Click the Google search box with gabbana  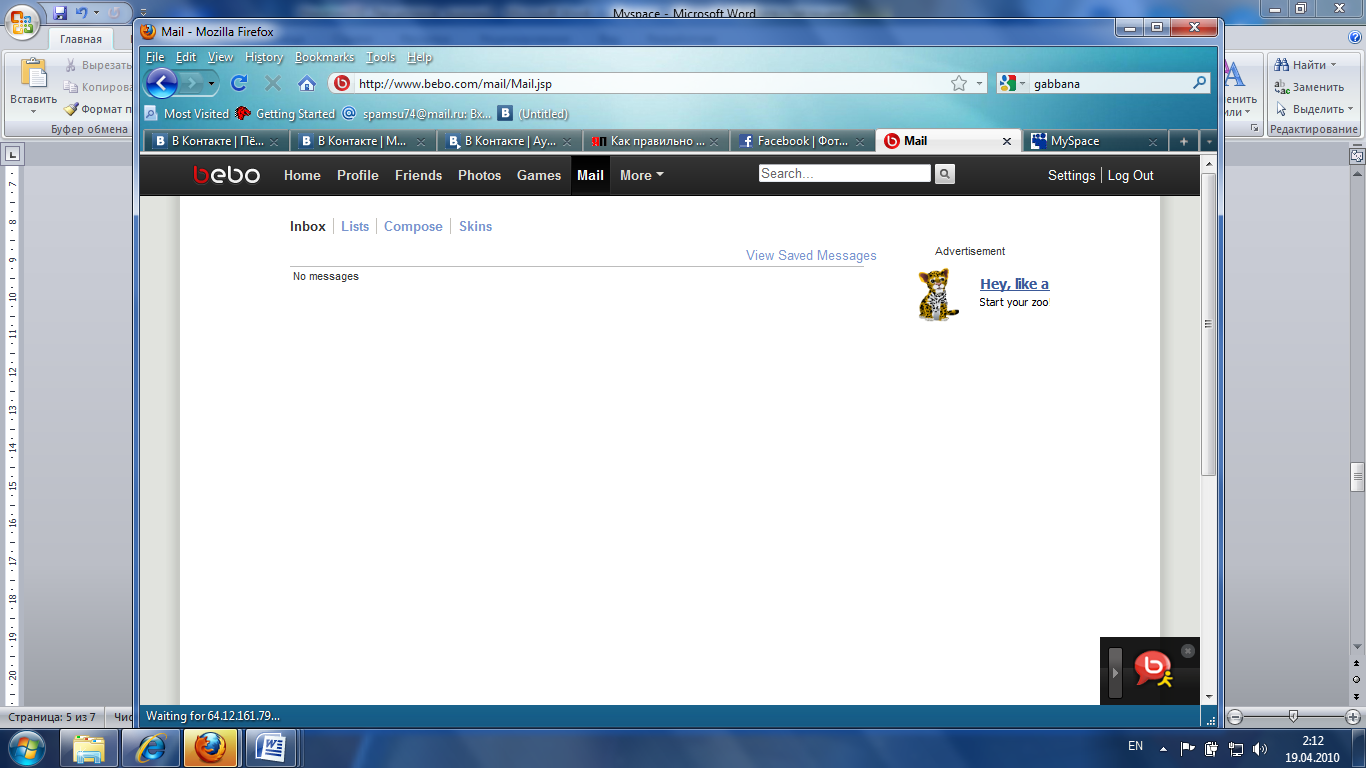1110,84
